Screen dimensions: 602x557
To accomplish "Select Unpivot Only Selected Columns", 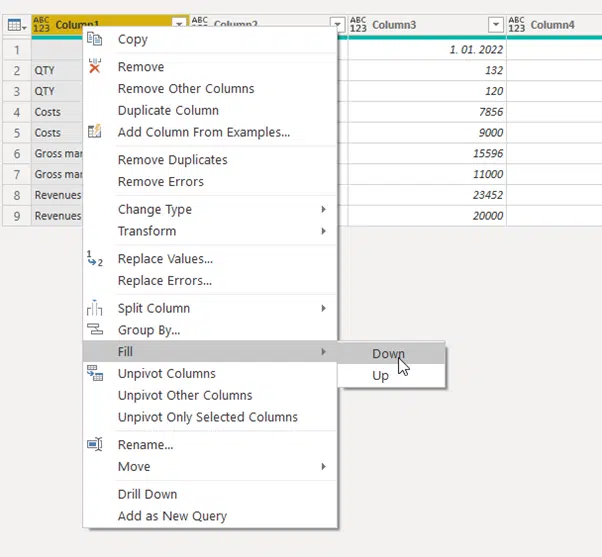I will click(x=210, y=417).
